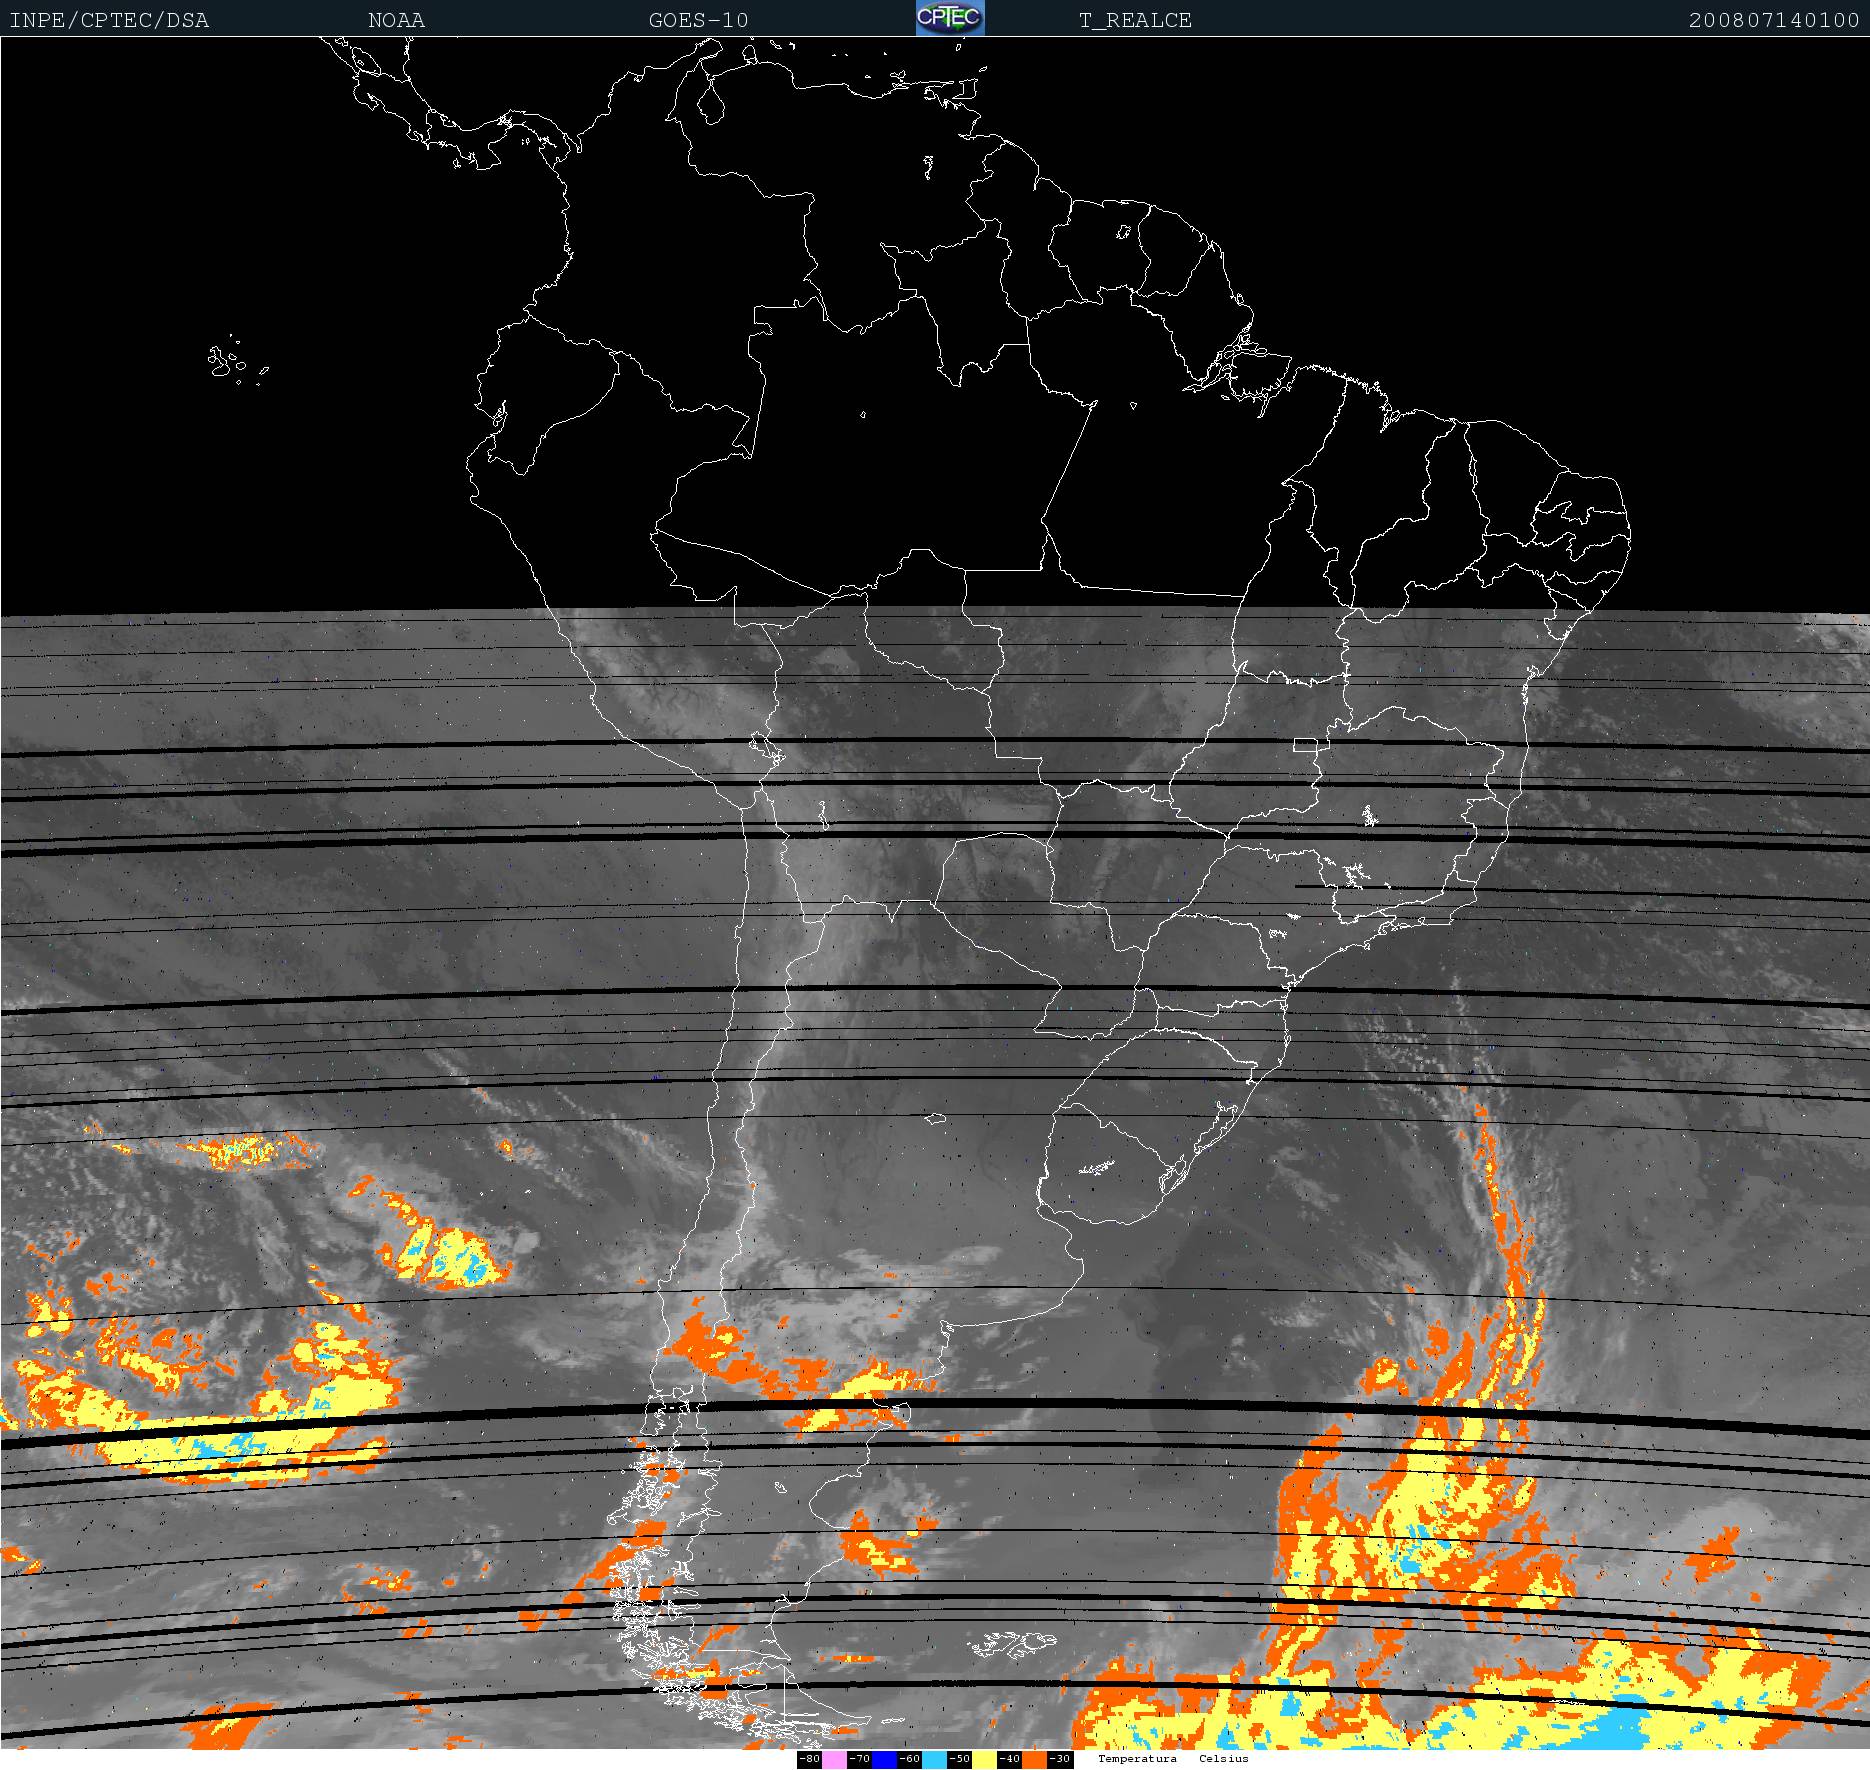Viewport: 1870px width, 1770px height.
Task: Click the INPE/CPTEC/DSA header text
Action: (x=109, y=21)
